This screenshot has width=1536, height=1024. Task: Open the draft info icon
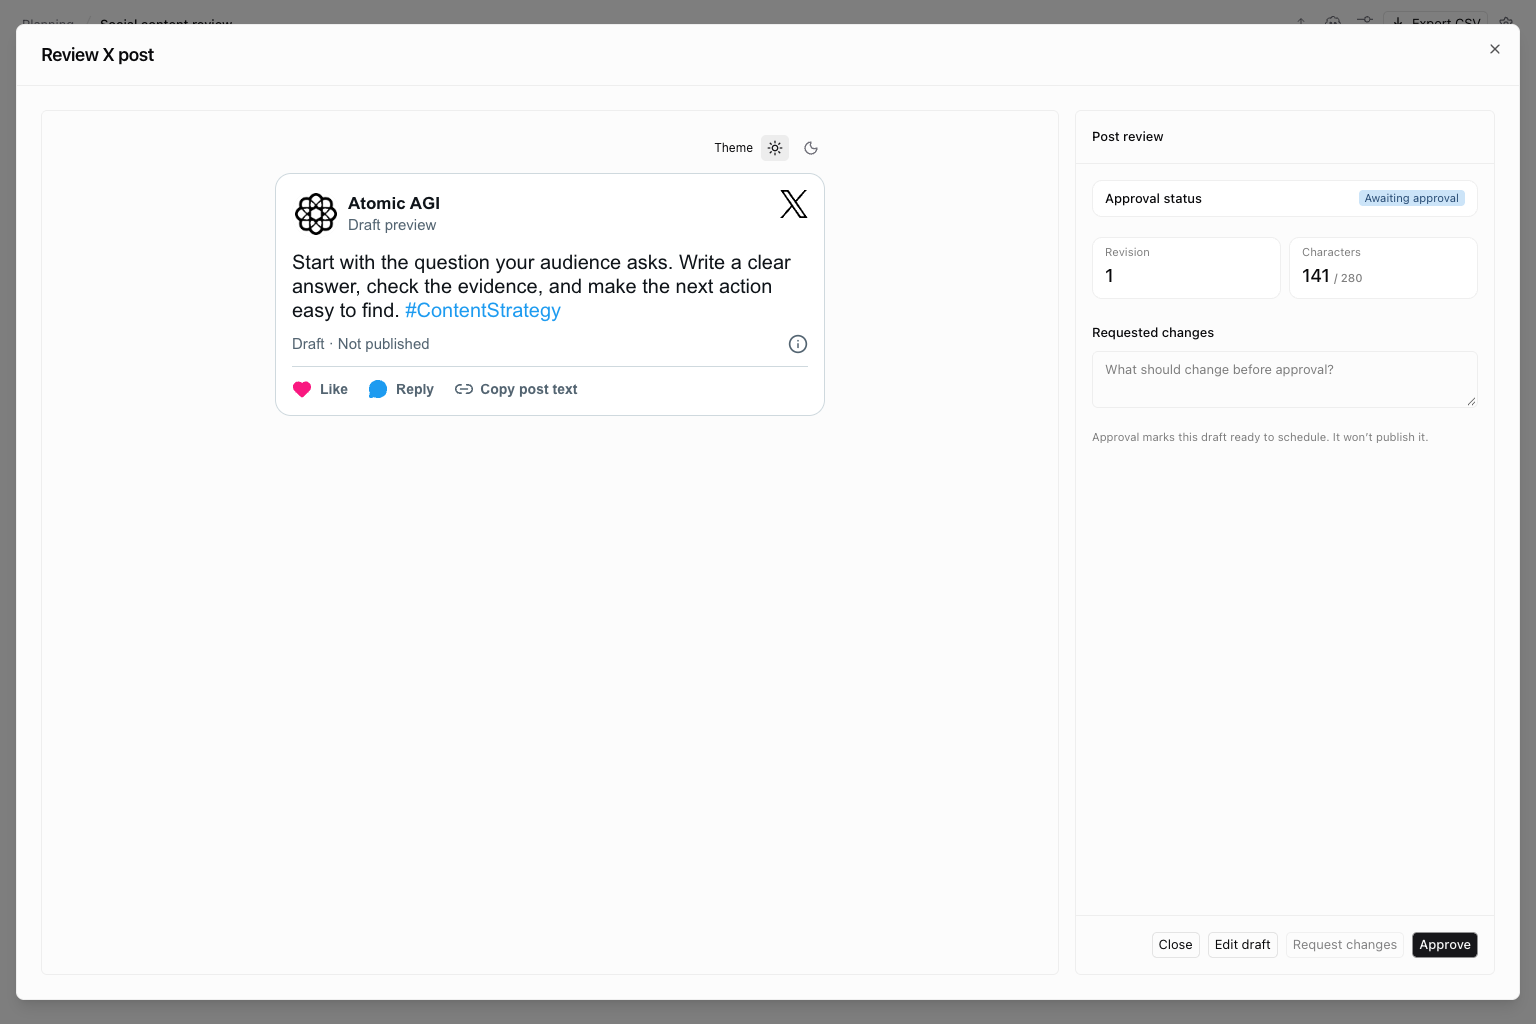[x=798, y=344]
